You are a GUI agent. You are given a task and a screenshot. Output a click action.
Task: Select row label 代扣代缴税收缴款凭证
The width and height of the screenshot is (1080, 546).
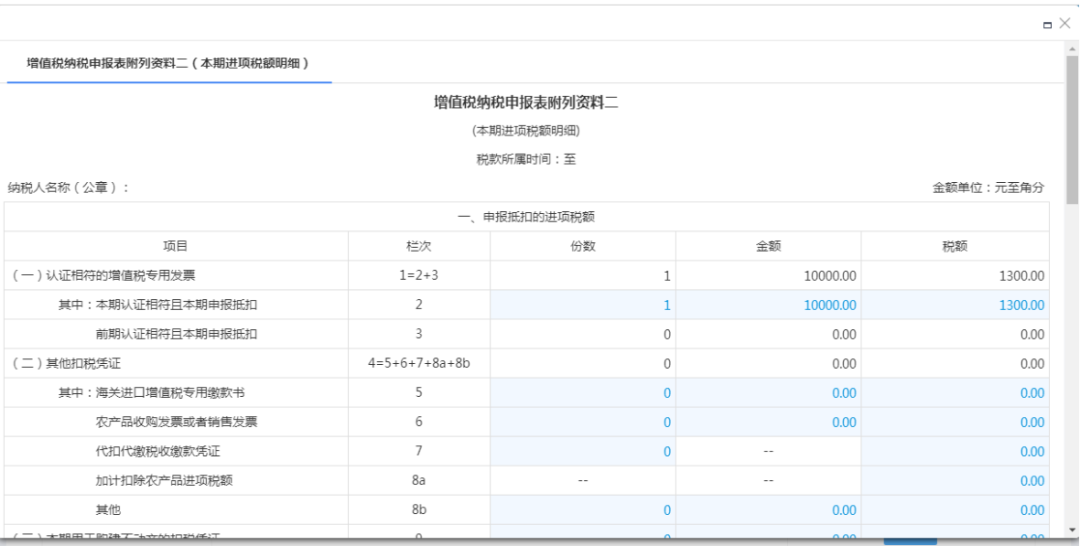click(158, 452)
